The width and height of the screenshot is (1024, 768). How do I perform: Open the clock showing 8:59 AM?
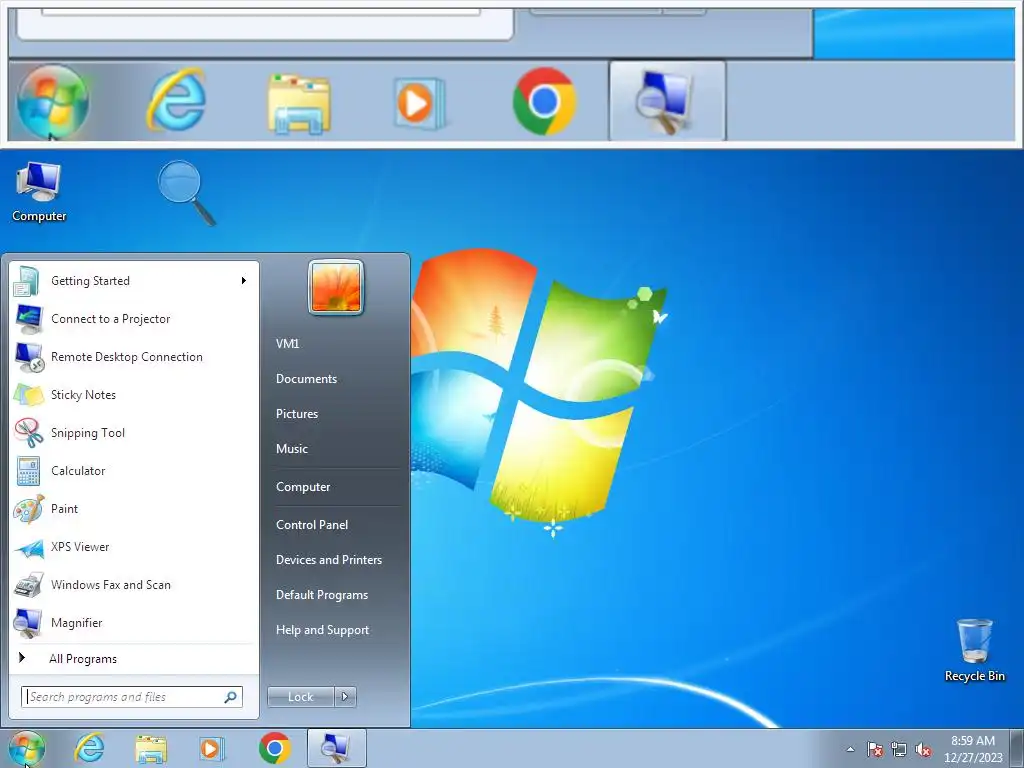[973, 749]
